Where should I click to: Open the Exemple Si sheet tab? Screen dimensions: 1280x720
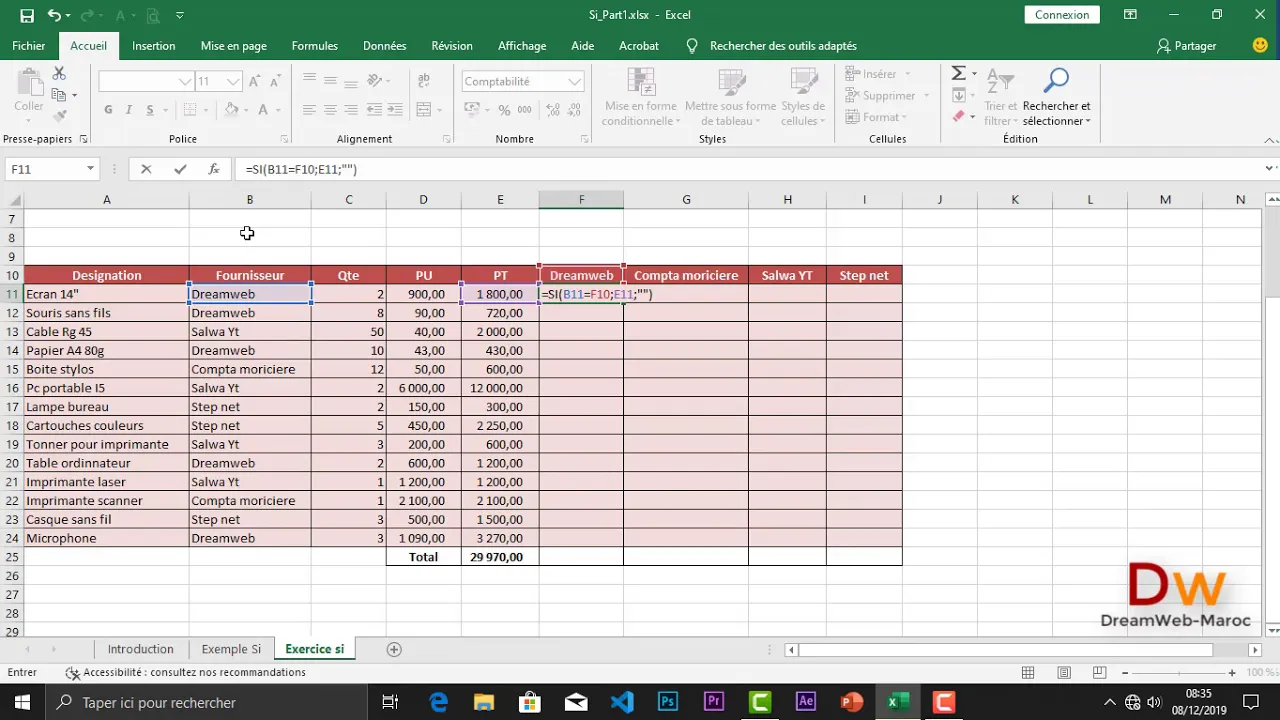[x=231, y=650]
